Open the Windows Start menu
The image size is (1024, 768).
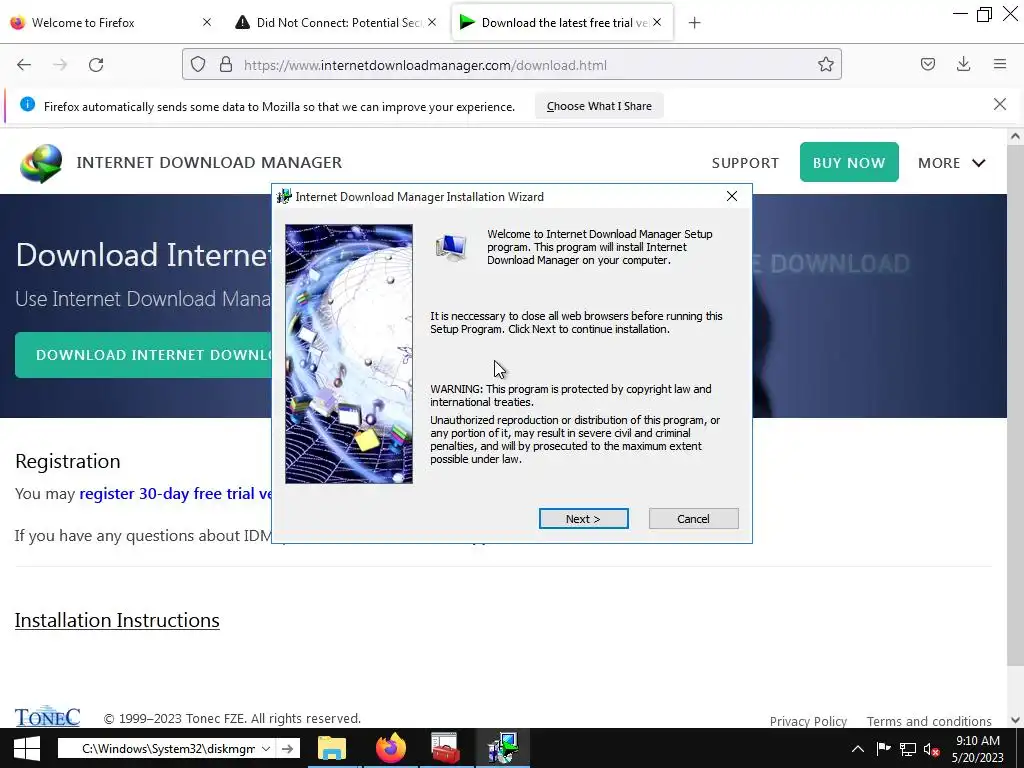point(27,748)
